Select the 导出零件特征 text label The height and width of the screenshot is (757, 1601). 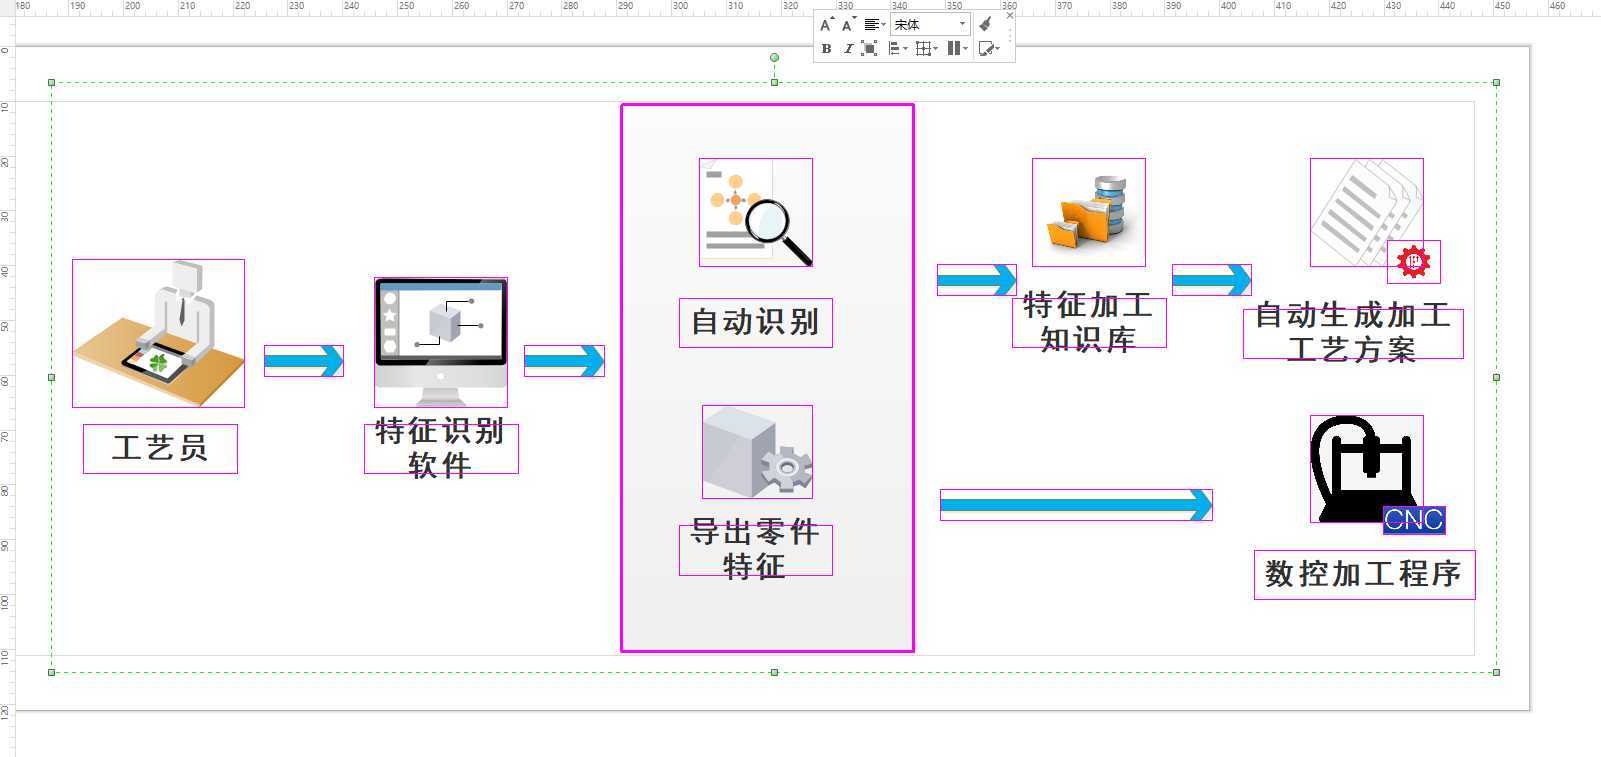click(756, 549)
